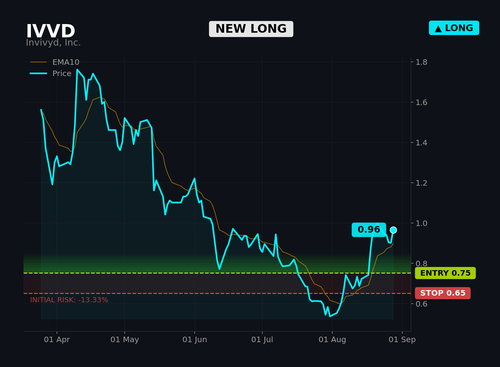Click the 1.8 price axis tick
The width and height of the screenshot is (500, 367).
[x=421, y=62]
